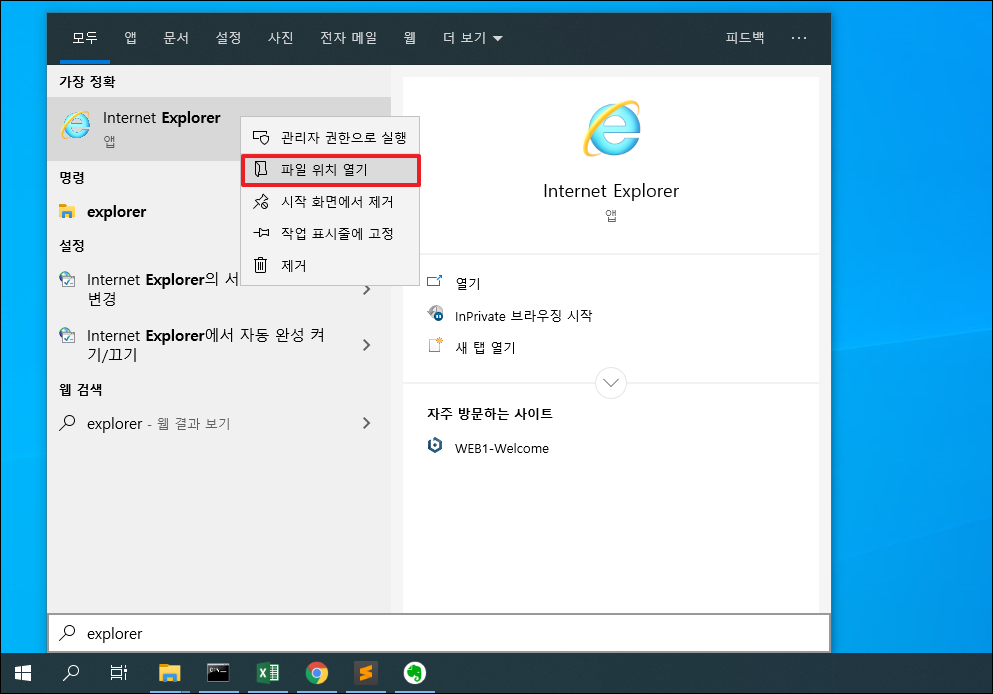Click the magnifier icon in the search box
This screenshot has width=993, height=694.
point(67,633)
